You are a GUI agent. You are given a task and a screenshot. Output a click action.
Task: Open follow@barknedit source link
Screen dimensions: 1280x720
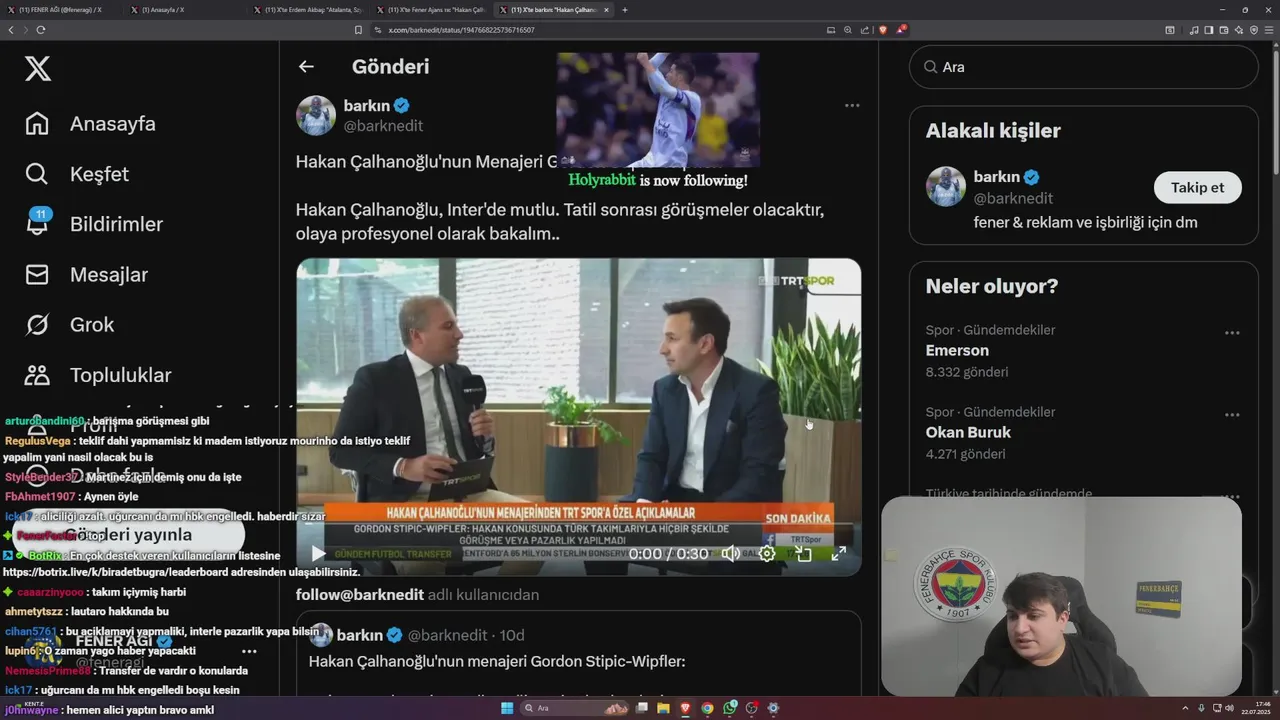(x=359, y=595)
